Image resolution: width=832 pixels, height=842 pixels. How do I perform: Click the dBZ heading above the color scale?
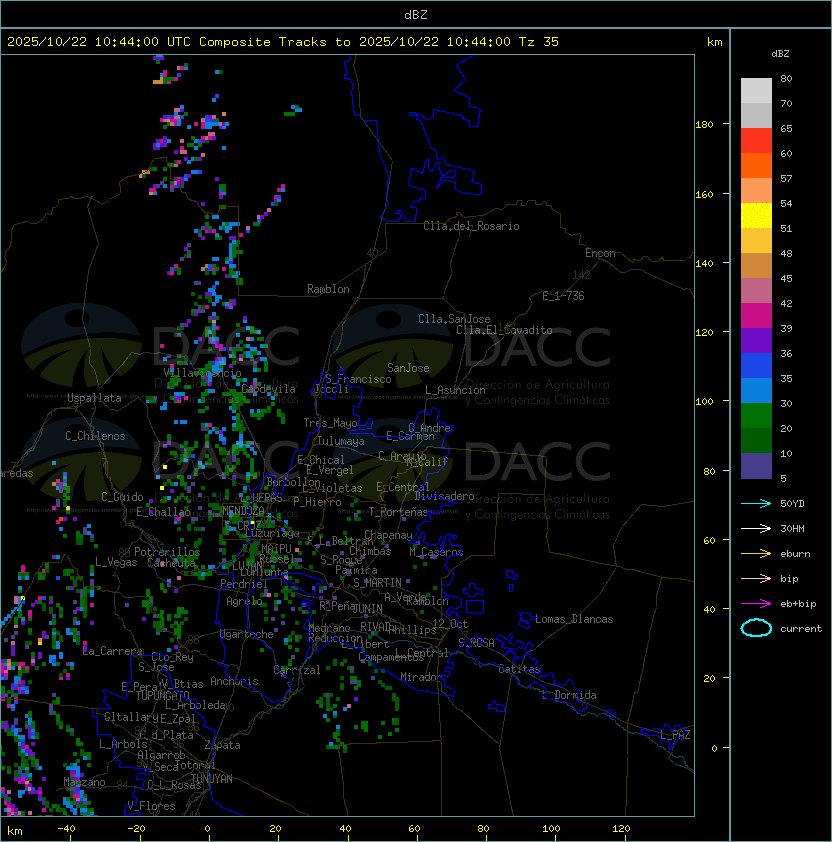pos(780,54)
